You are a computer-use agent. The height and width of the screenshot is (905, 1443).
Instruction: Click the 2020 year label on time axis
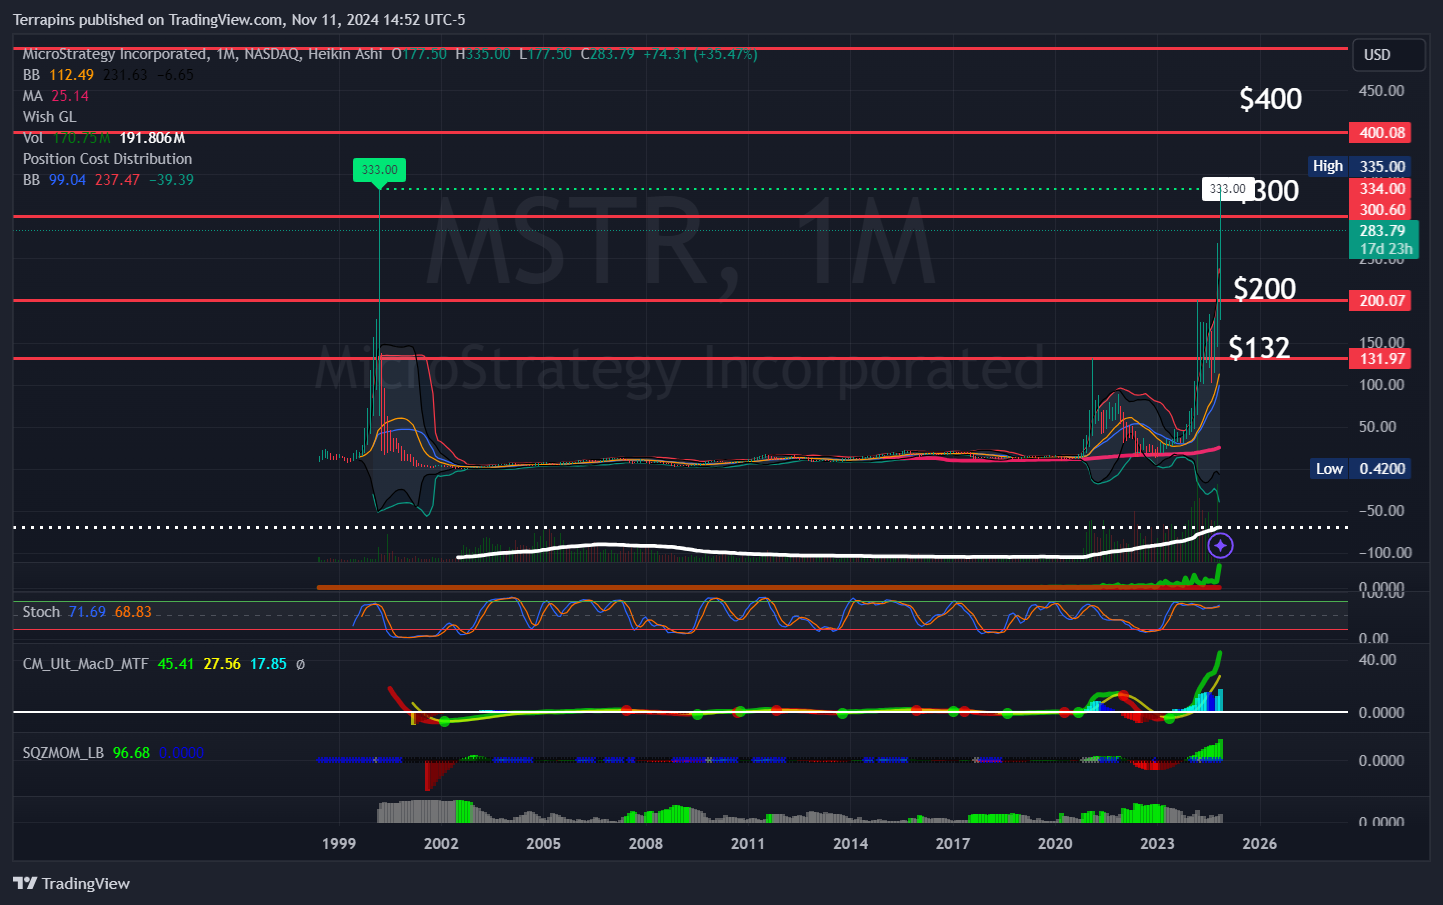point(1055,843)
